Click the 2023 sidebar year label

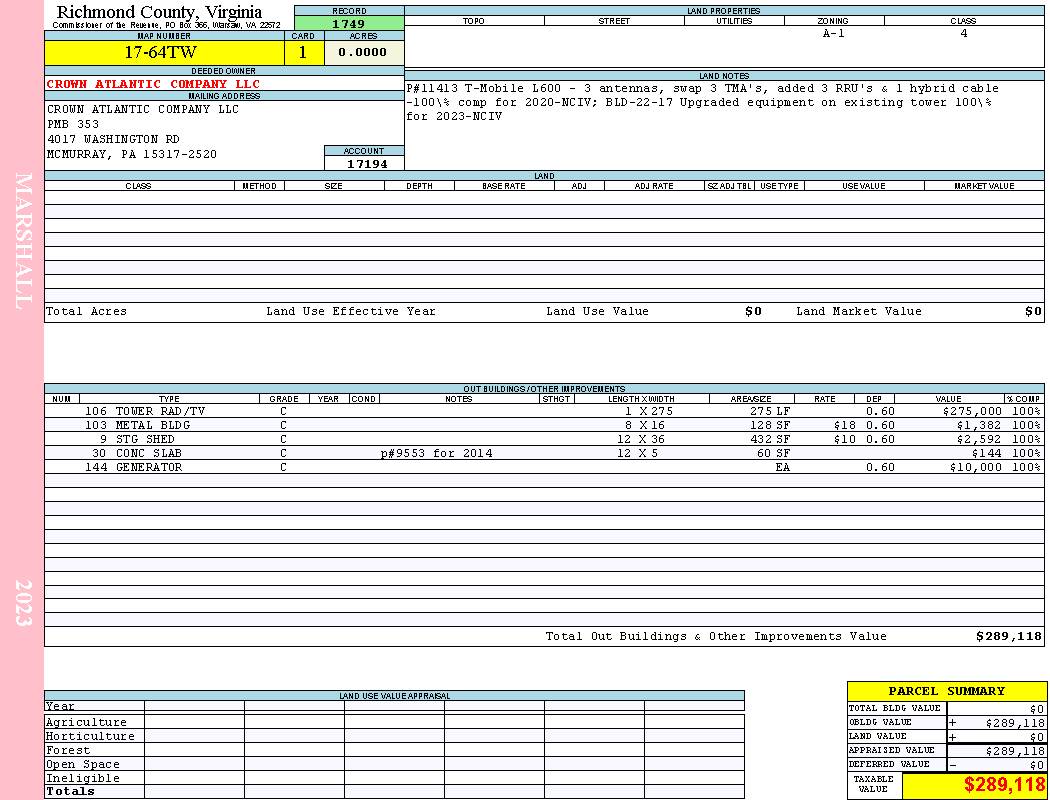click(23, 603)
